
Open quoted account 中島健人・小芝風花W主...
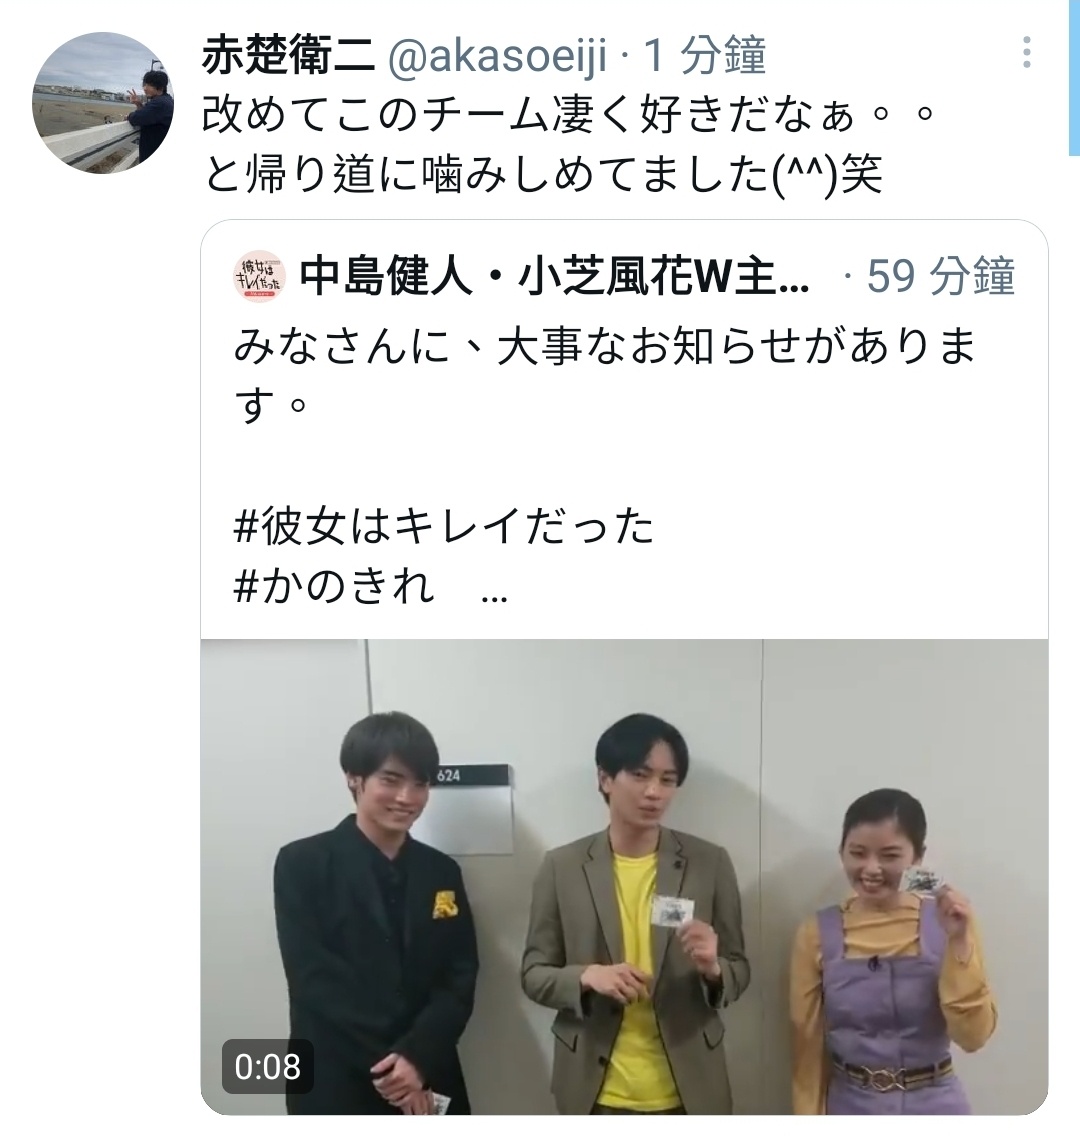554,277
